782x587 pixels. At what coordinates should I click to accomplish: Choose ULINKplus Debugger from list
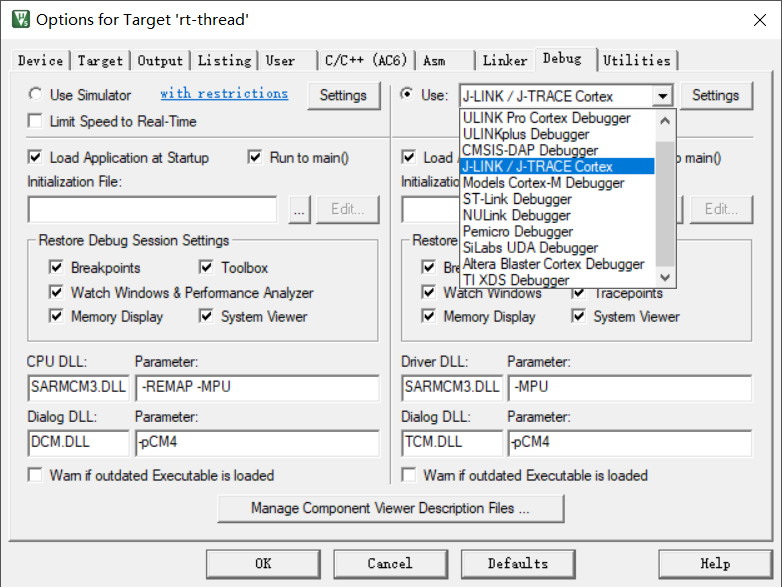point(557,134)
